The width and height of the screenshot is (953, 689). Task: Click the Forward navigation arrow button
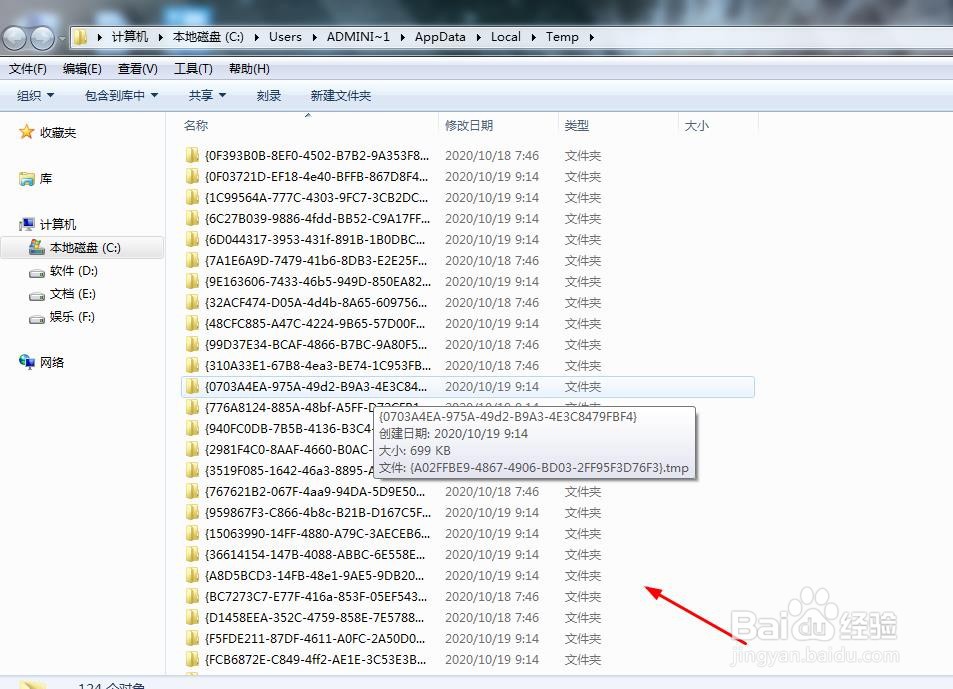[42, 39]
